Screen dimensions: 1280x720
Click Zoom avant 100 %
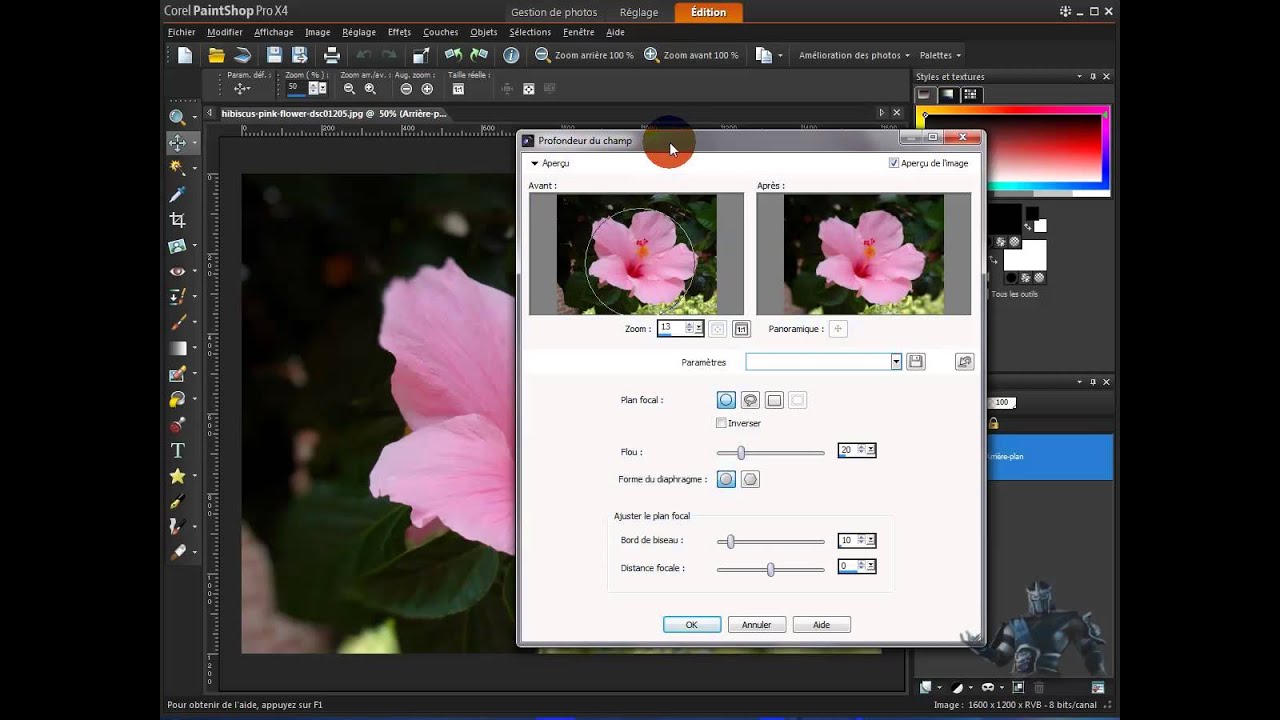point(691,56)
